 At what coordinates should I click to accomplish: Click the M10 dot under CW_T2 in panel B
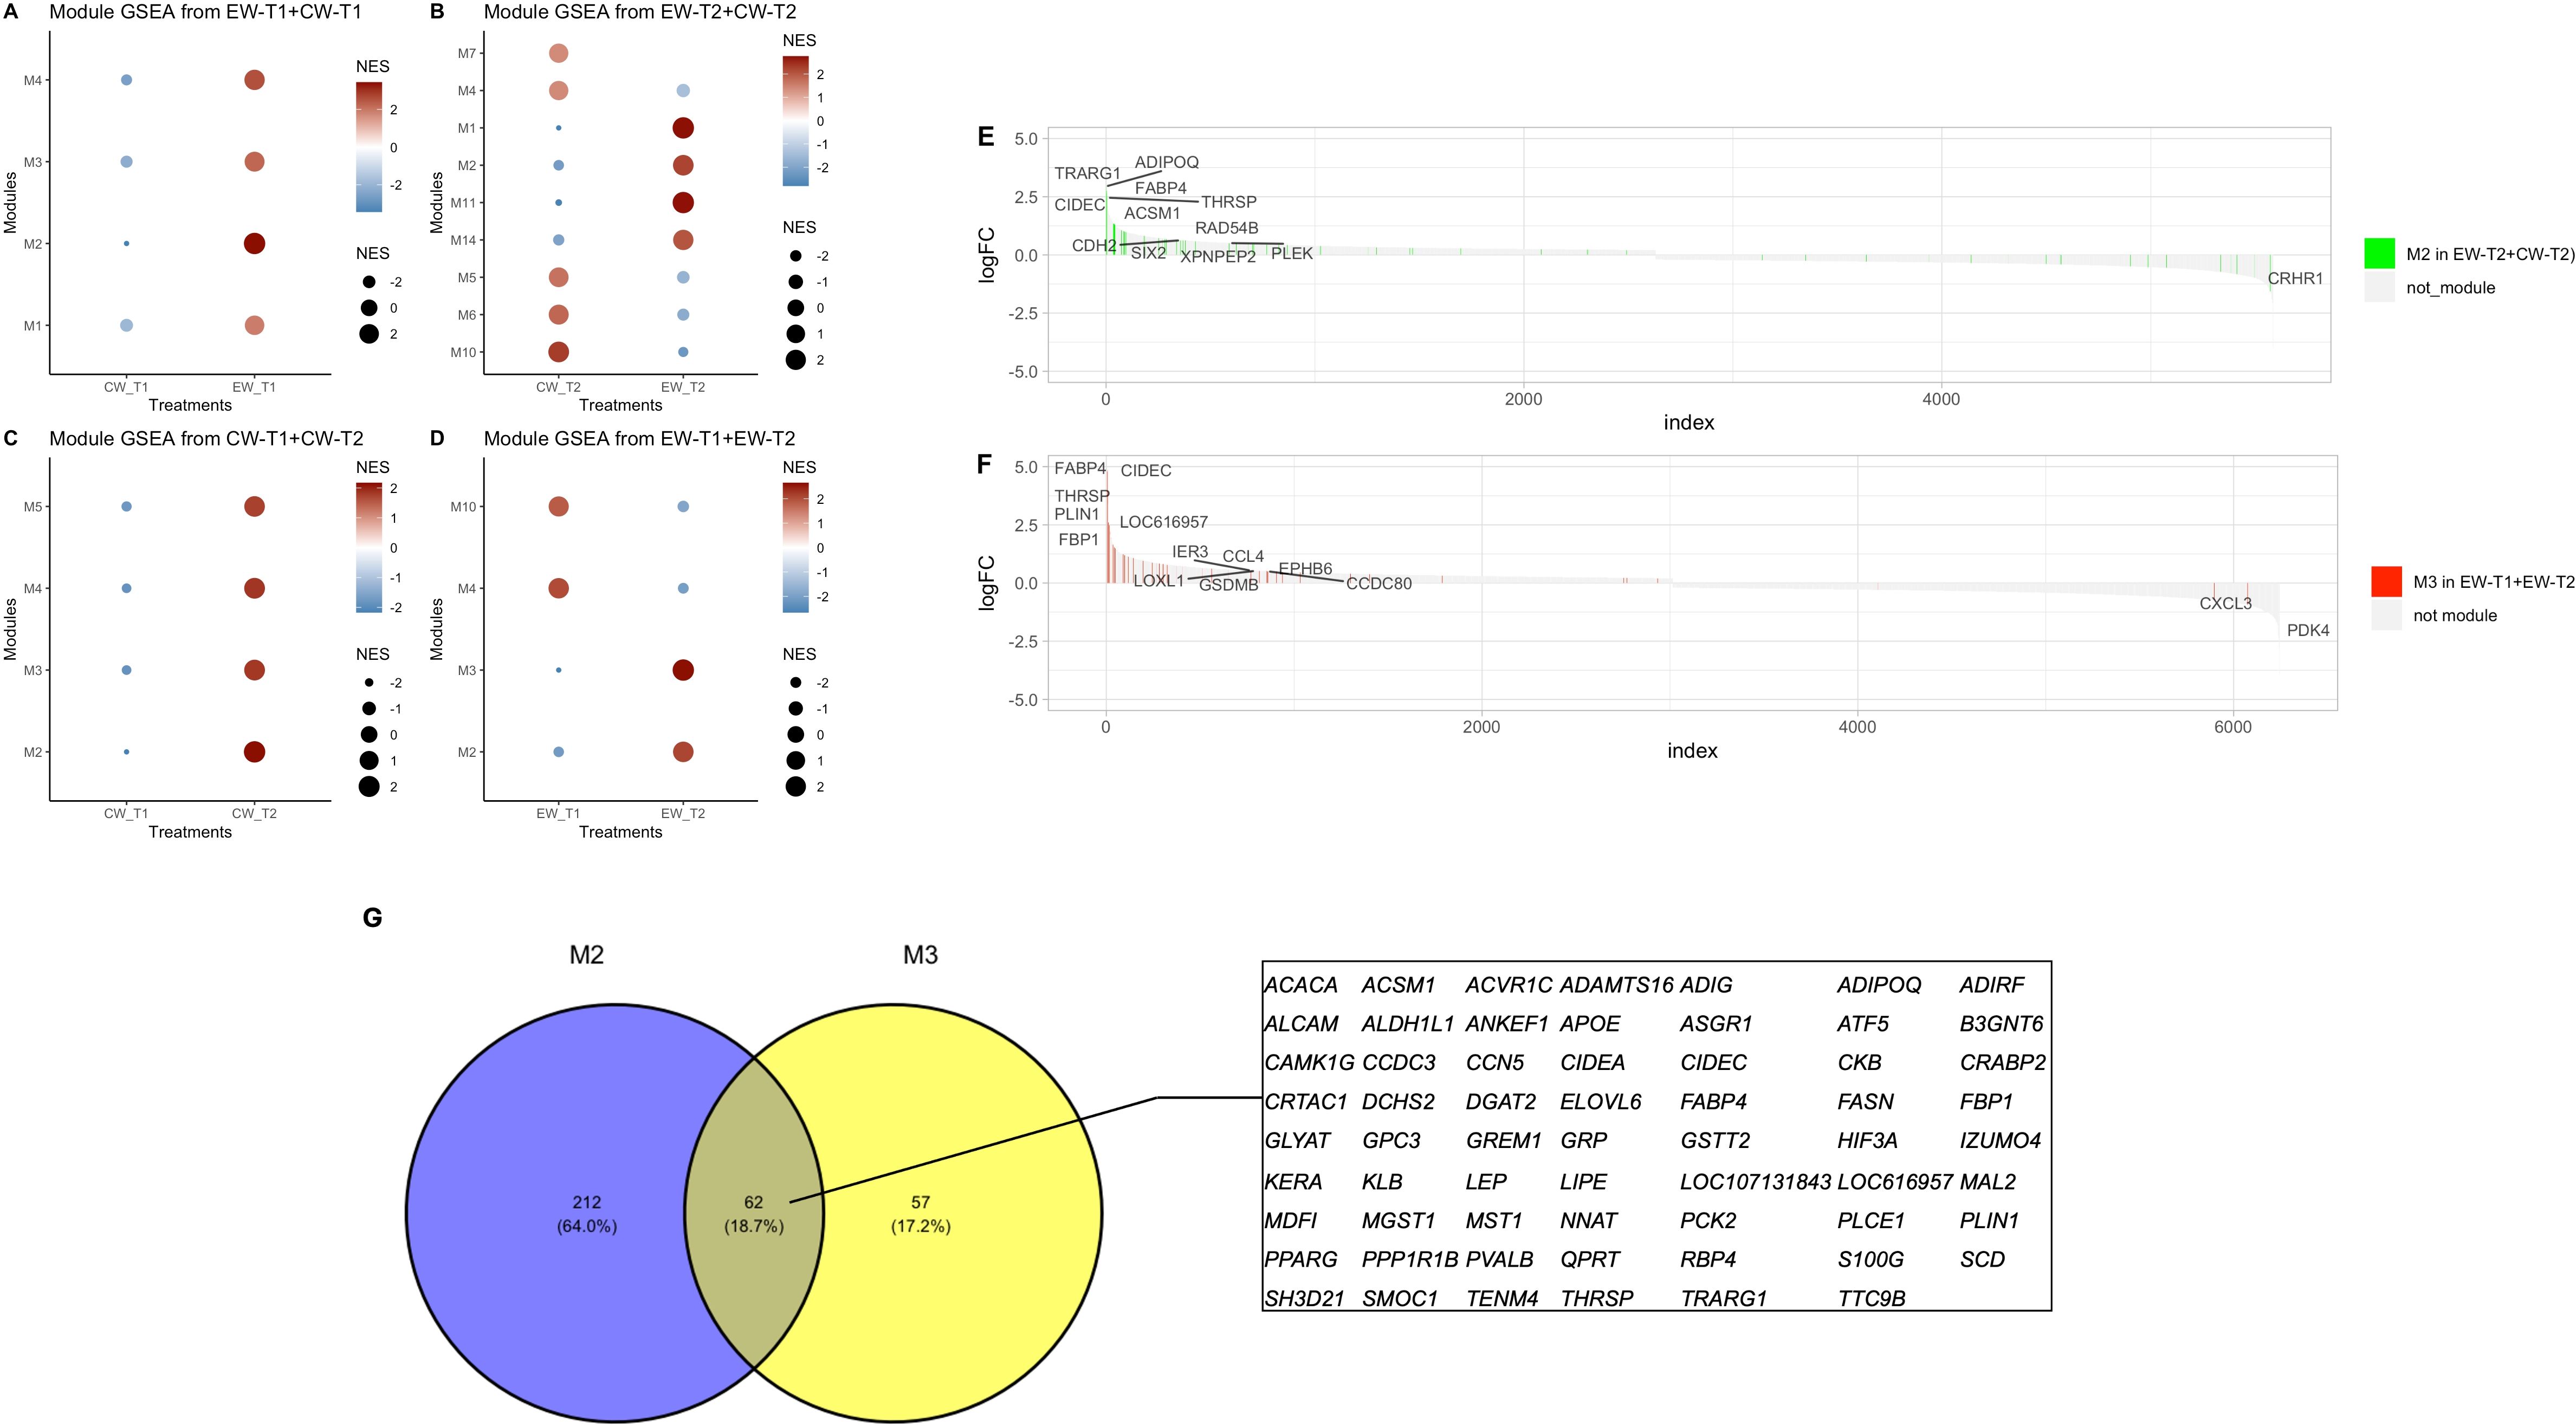[x=558, y=352]
